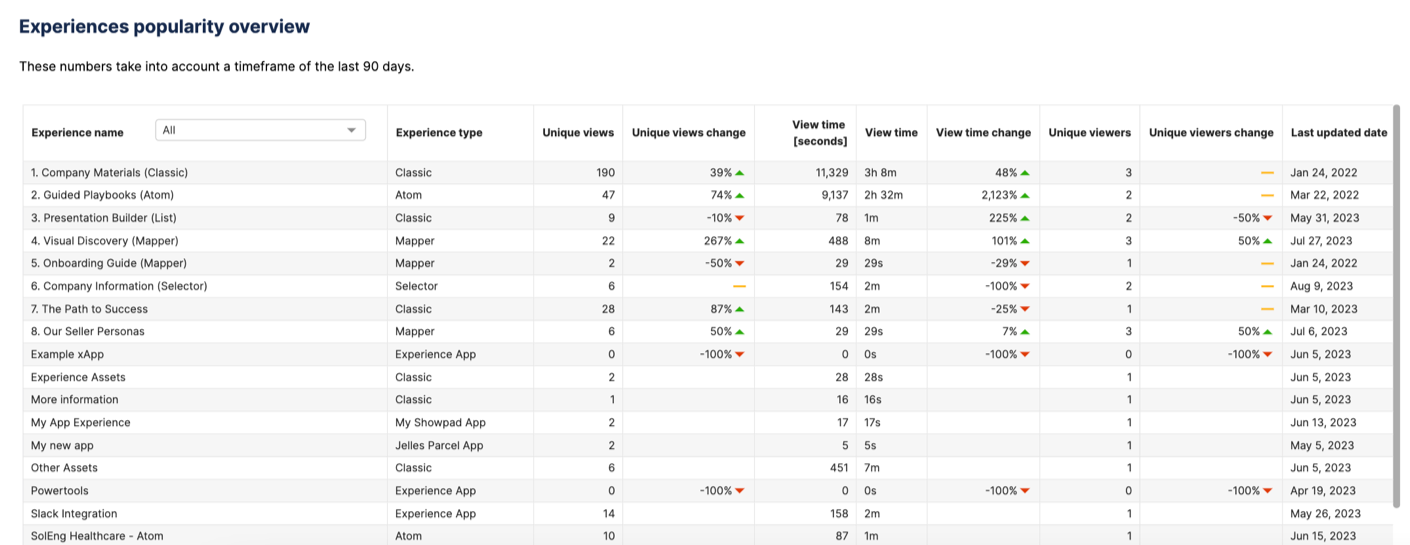Click the green up arrow beside 267%
1410x545 pixels.
pos(740,241)
